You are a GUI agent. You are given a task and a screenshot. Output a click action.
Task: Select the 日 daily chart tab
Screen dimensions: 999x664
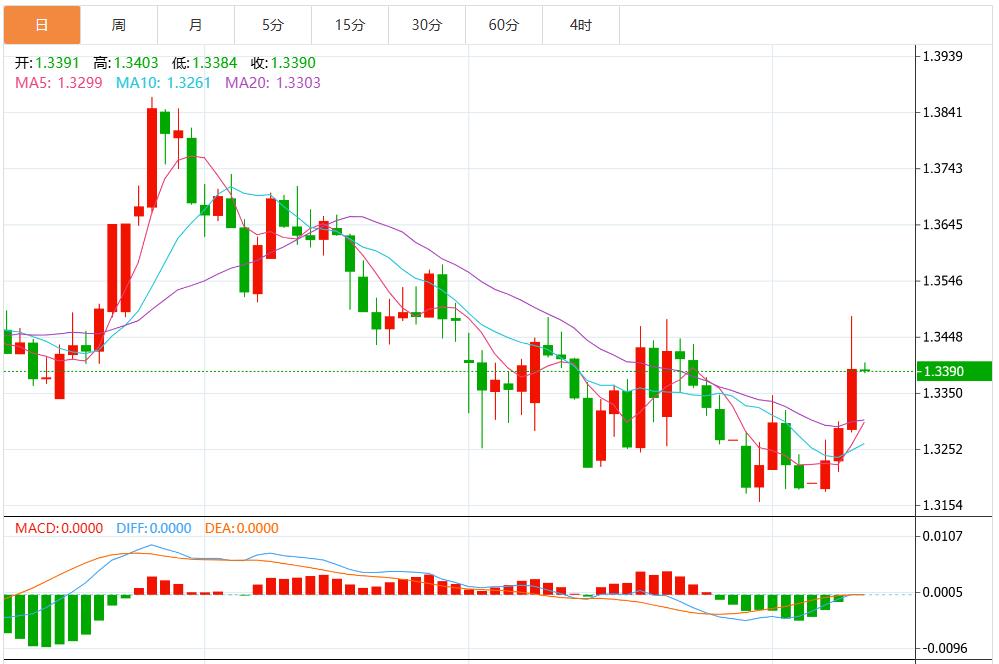[x=41, y=25]
